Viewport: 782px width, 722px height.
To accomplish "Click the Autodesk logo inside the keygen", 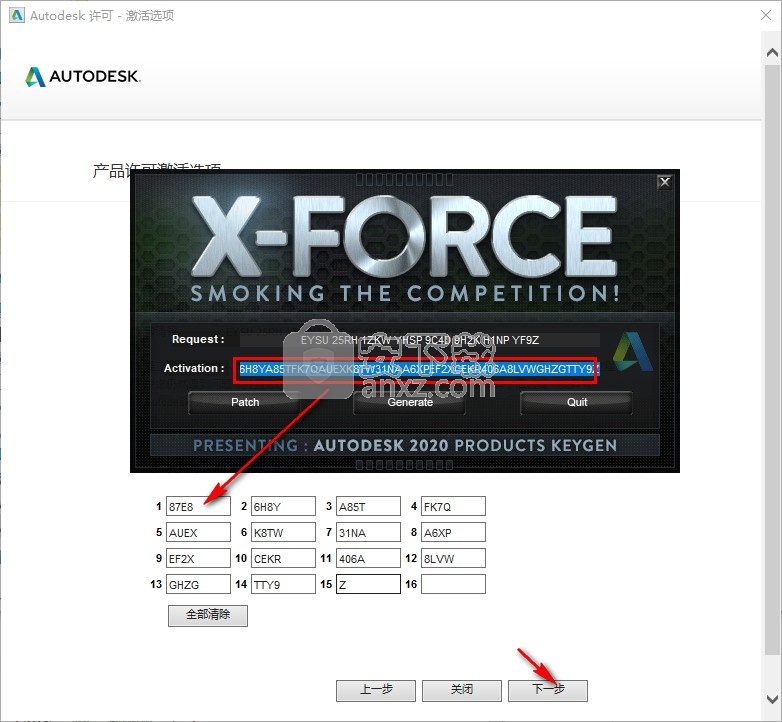I will pyautogui.click(x=632, y=352).
